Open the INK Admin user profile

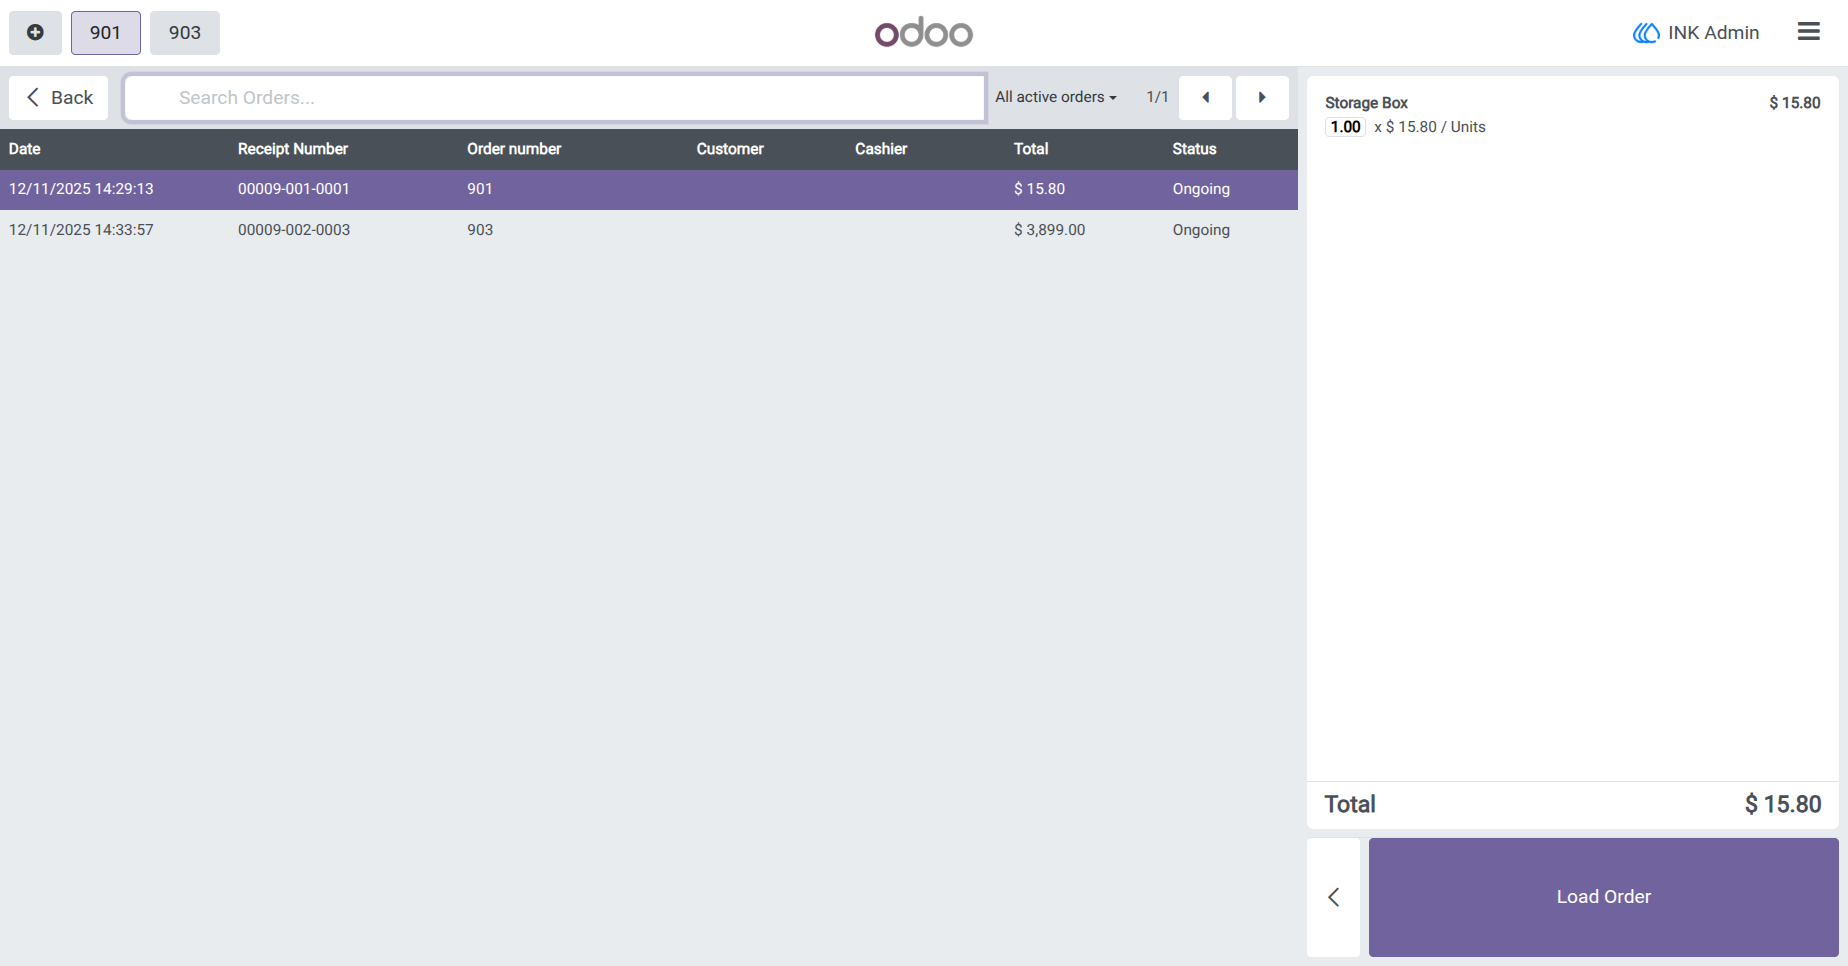point(1696,33)
